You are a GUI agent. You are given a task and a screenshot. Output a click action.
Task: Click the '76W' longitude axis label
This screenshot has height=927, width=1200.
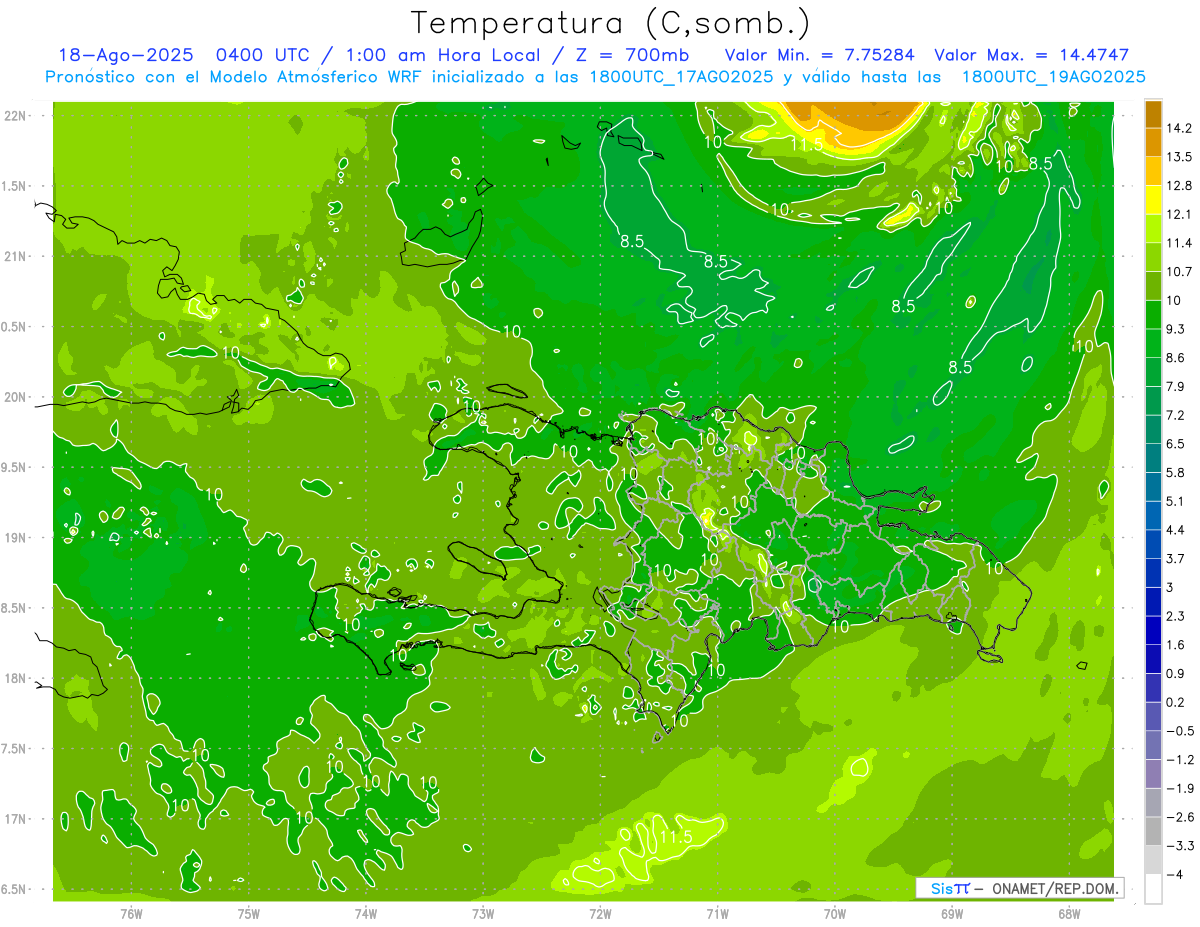[x=131, y=913]
